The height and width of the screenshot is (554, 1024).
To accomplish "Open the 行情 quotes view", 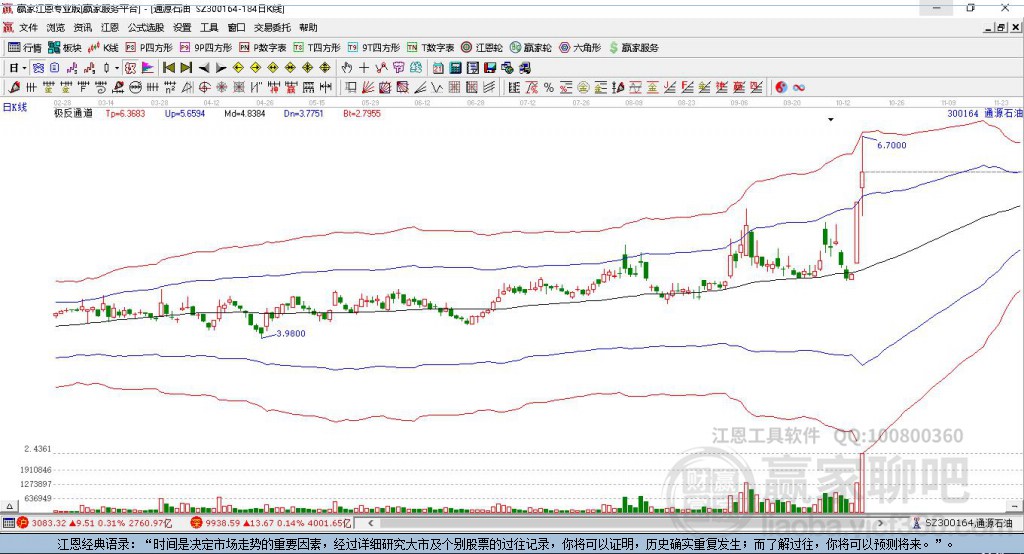I will point(25,48).
